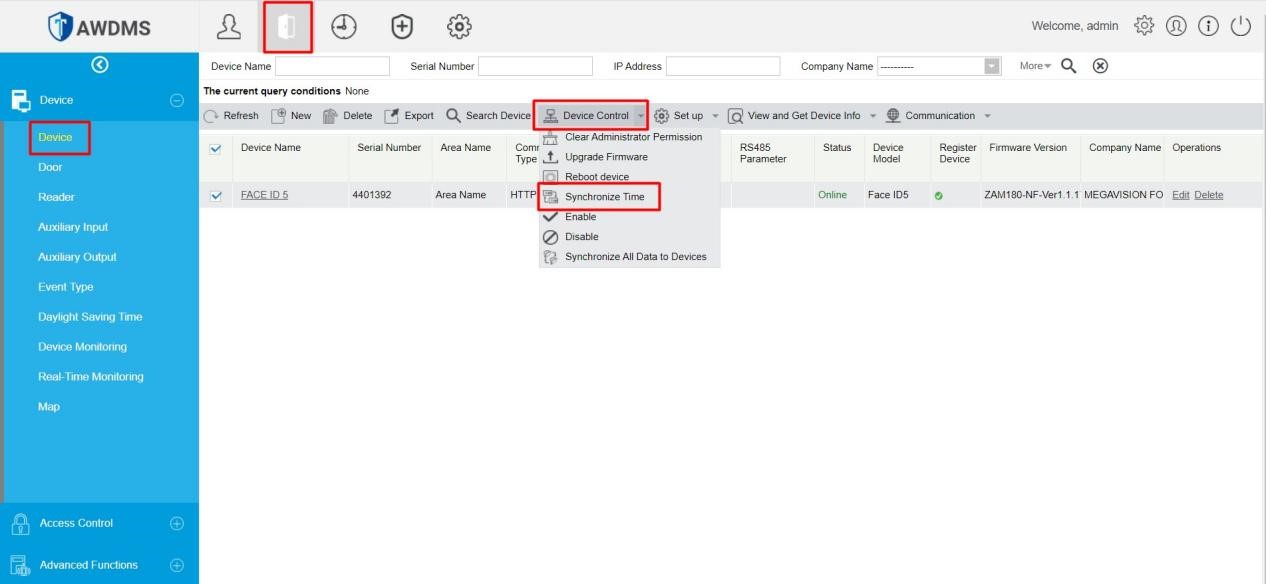The width and height of the screenshot is (1266, 584).
Task: Click the Refresh toolbar button
Action: coord(231,116)
